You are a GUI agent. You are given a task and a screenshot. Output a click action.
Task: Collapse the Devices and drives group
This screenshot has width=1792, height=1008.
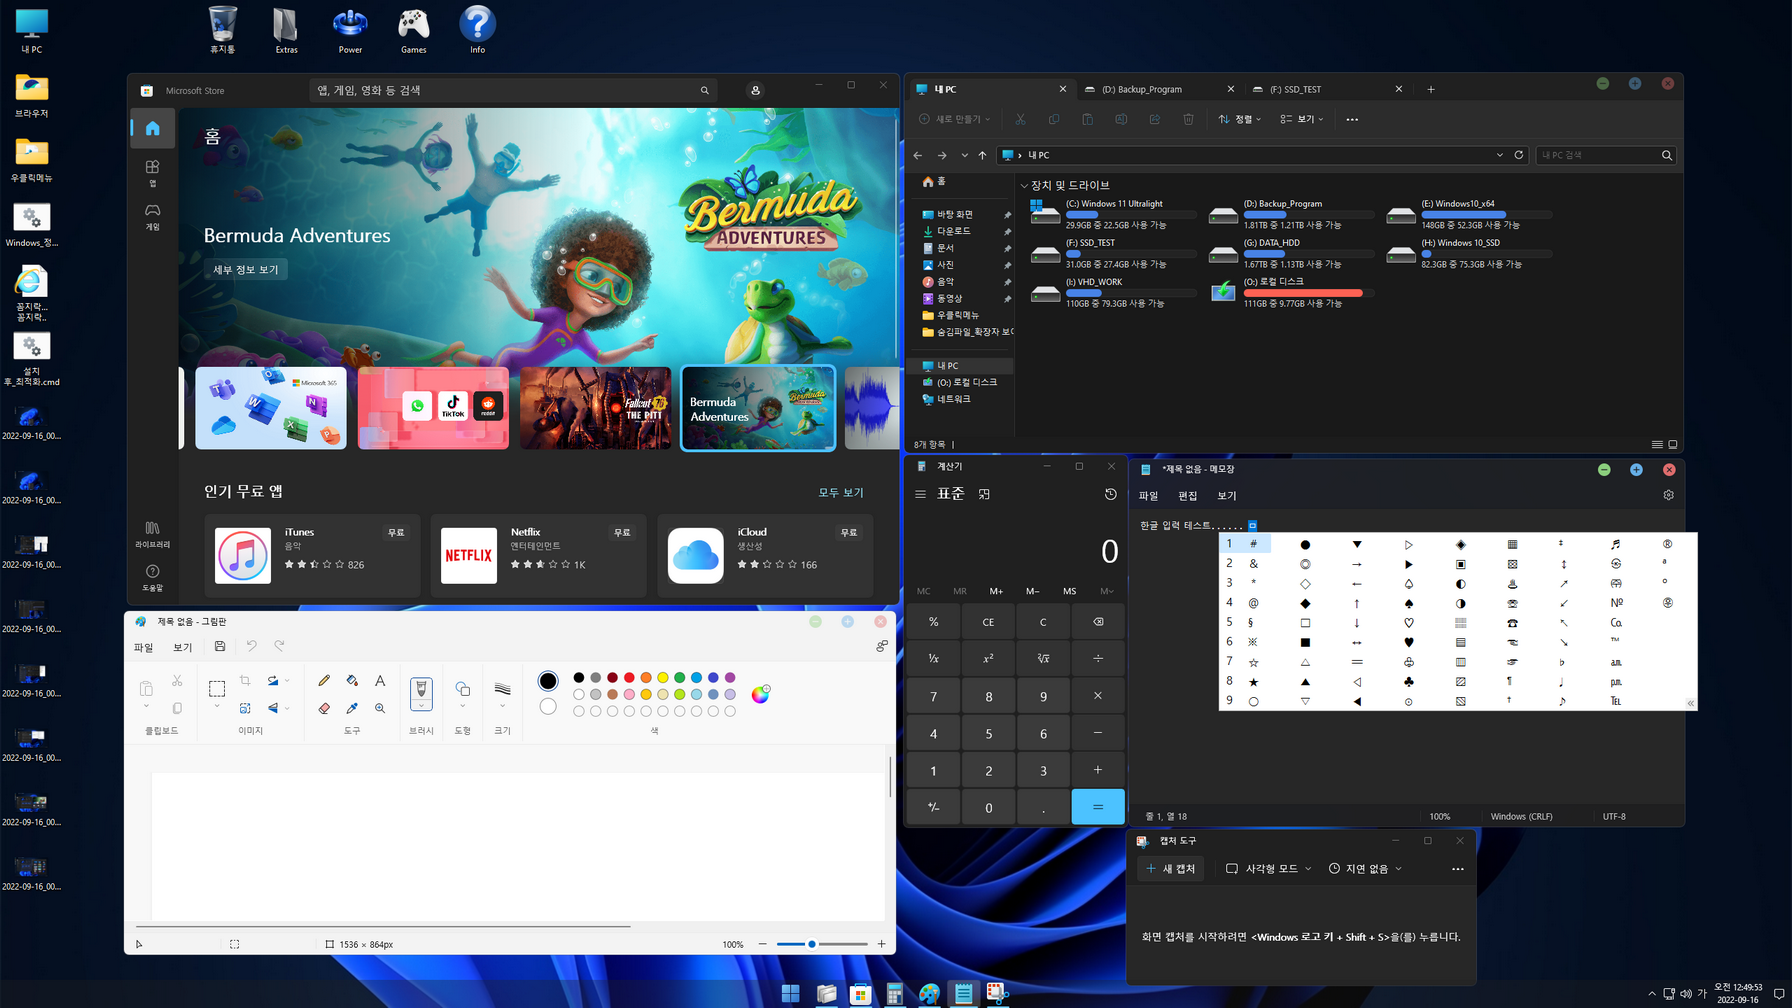(1024, 186)
